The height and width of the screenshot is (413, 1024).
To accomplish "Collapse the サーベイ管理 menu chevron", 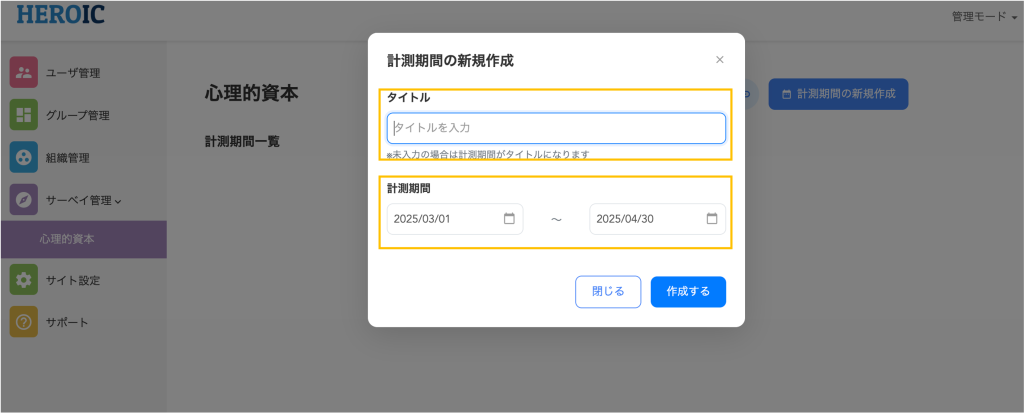I will click(x=118, y=201).
